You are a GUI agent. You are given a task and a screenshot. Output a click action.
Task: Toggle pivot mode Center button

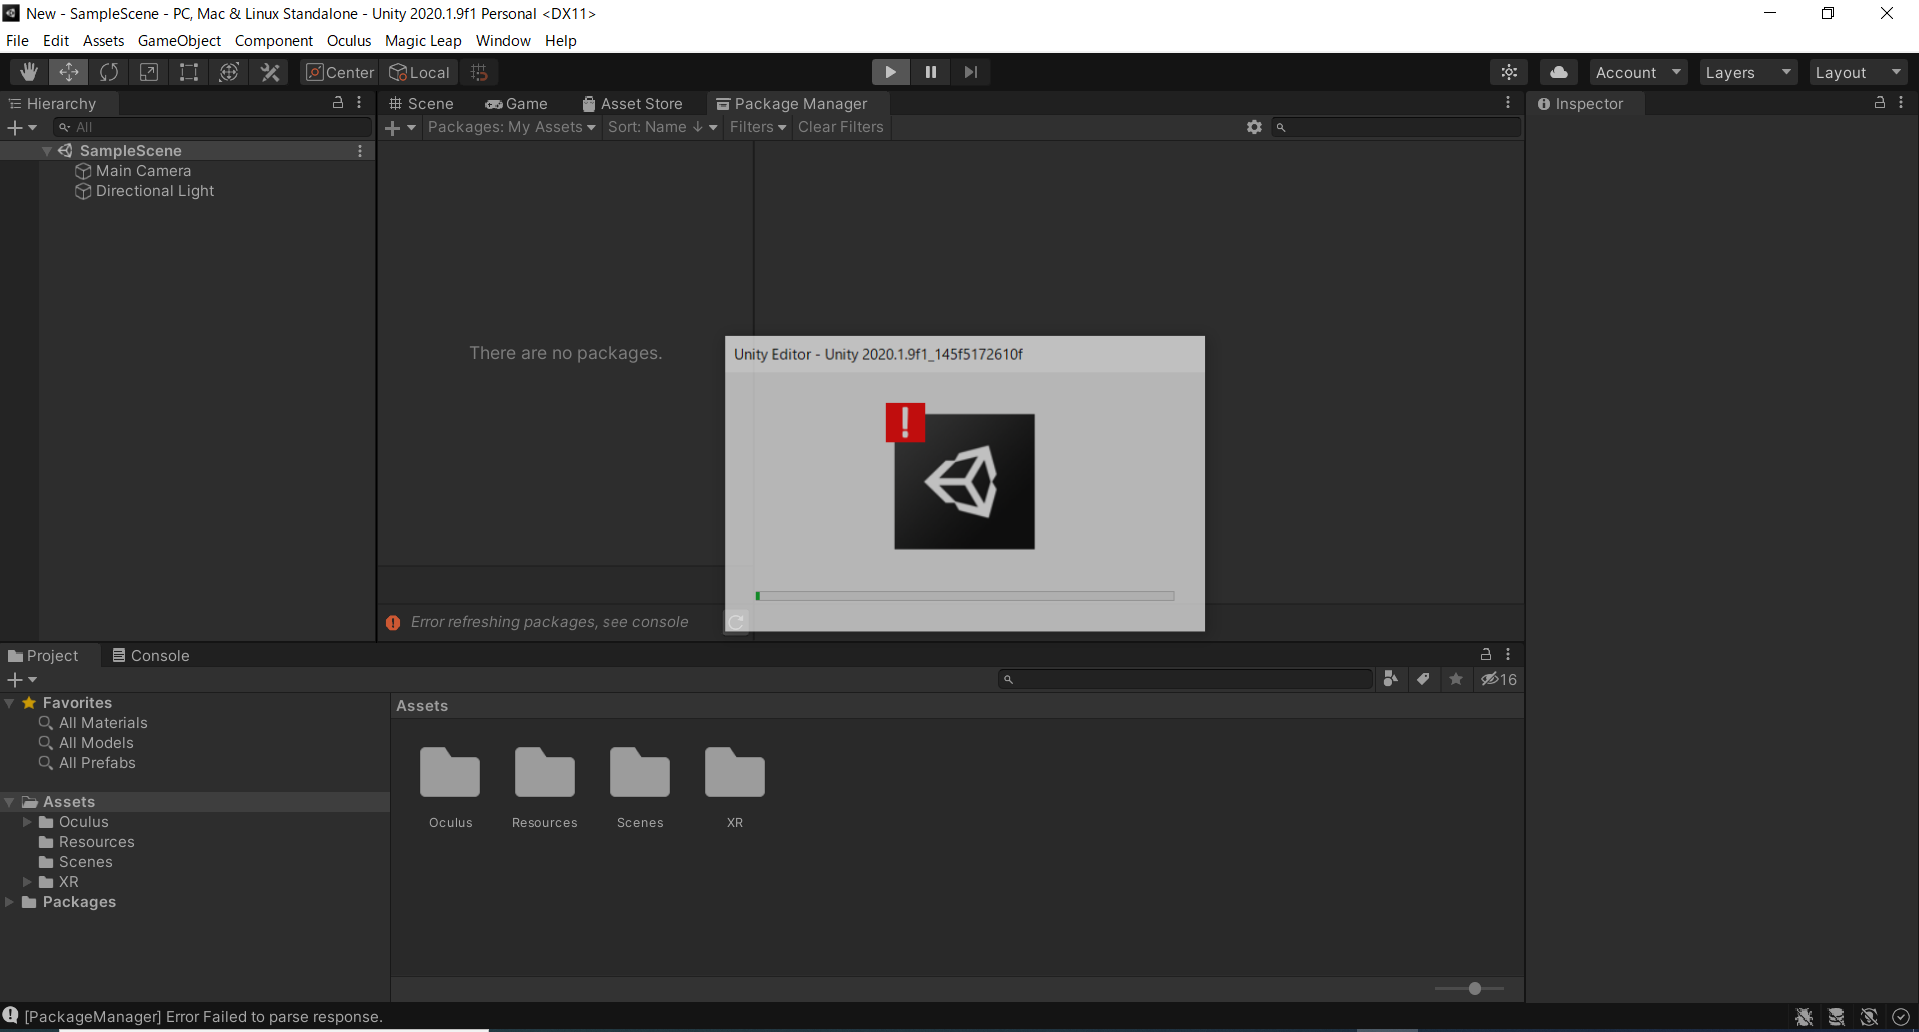340,72
